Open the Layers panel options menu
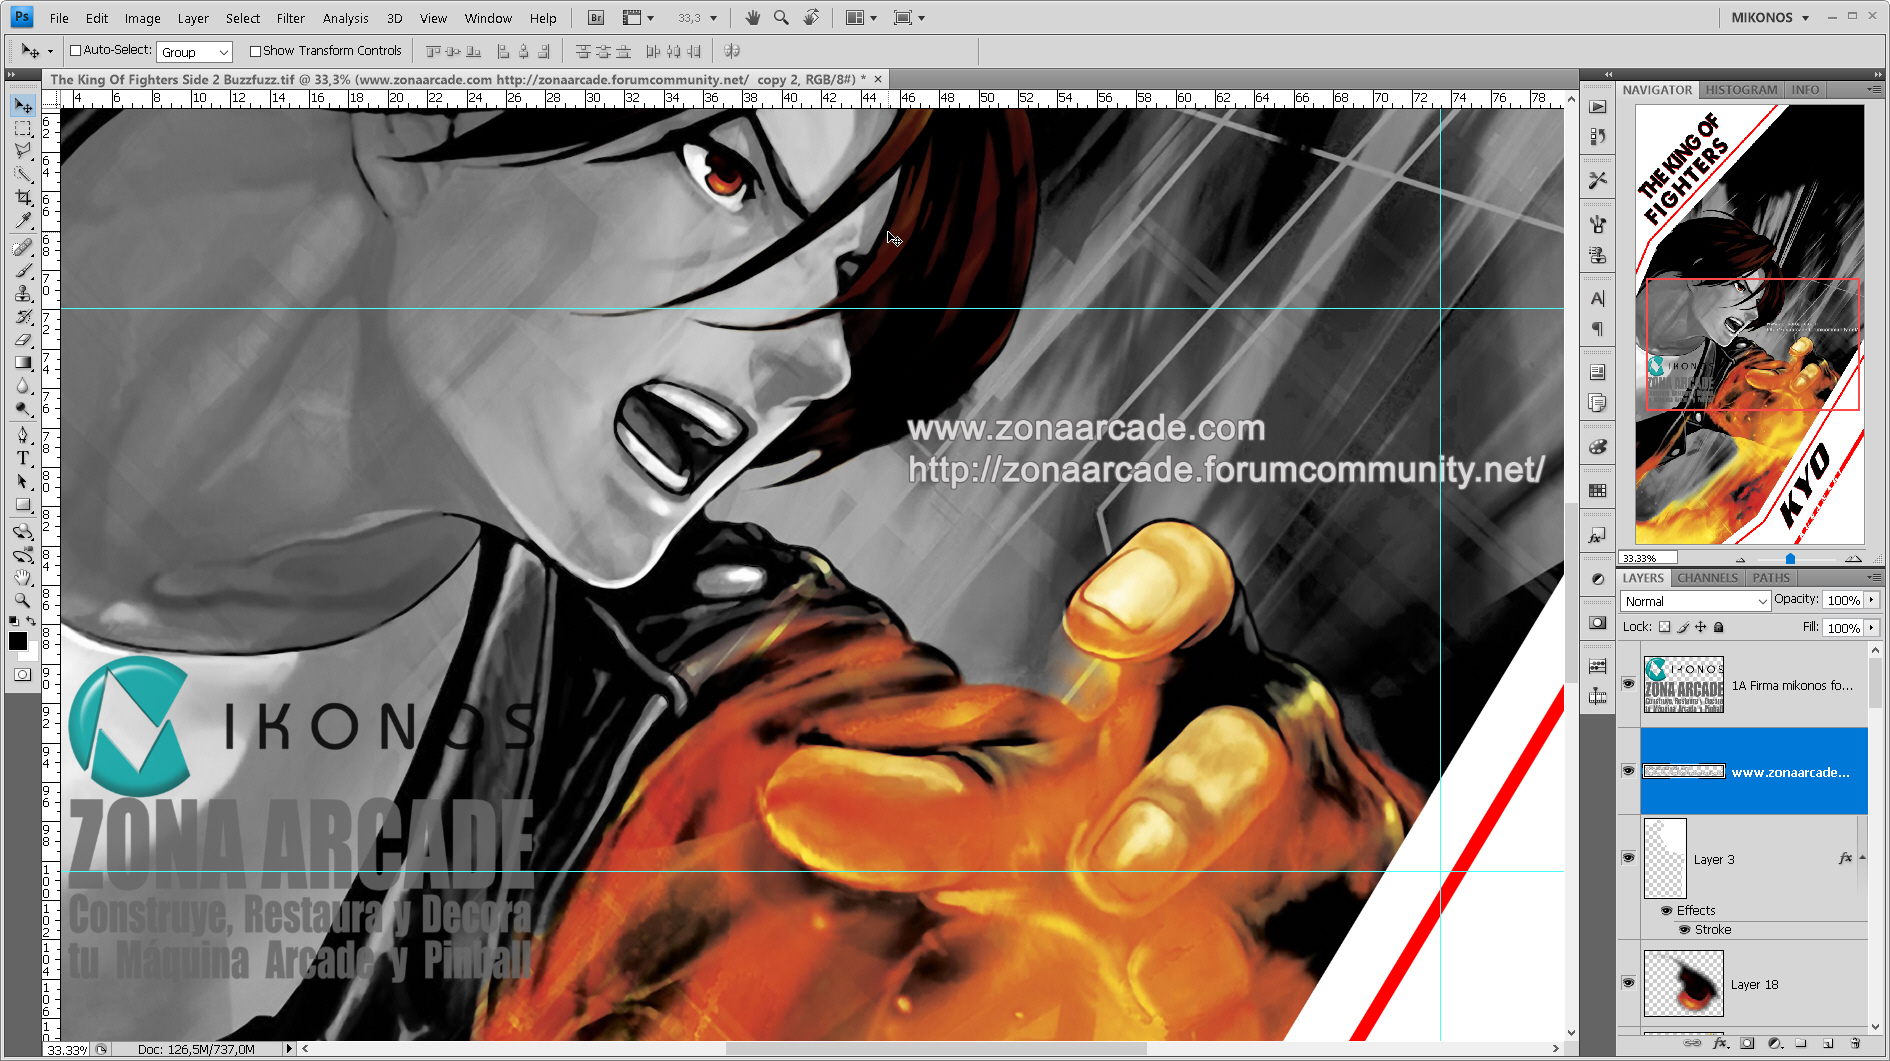The image size is (1890, 1061). point(1873,578)
